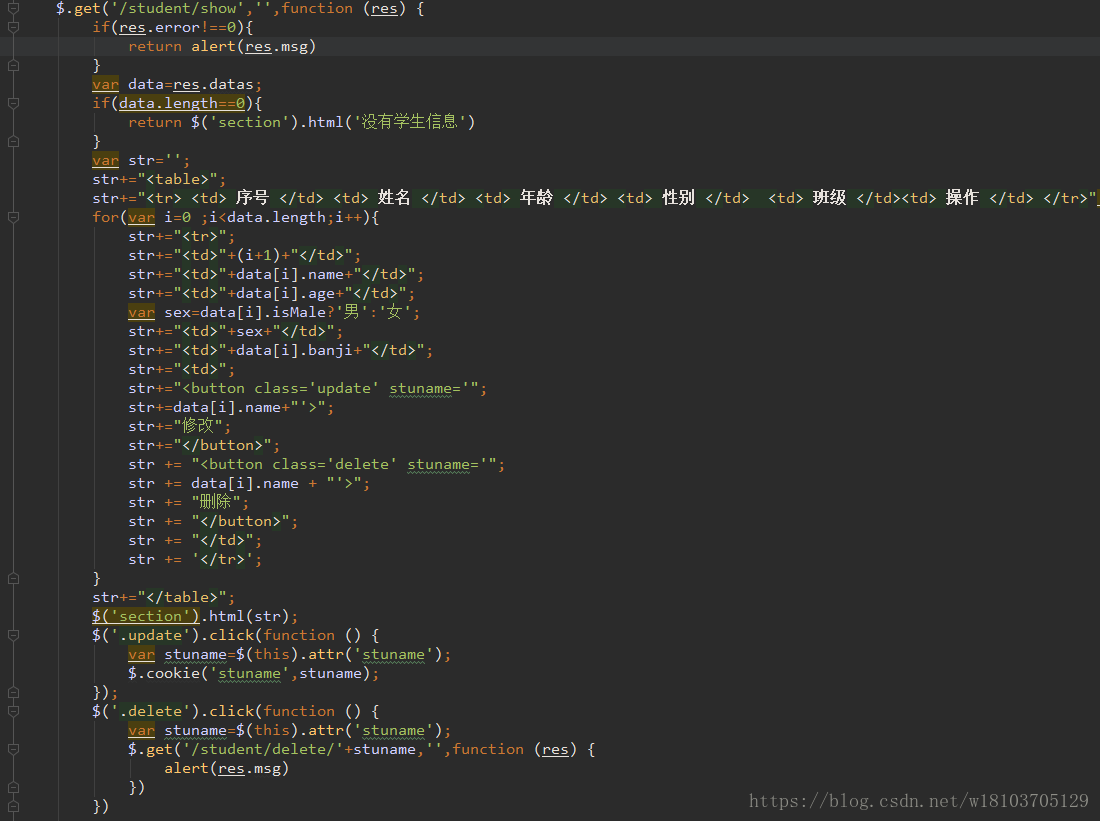Click the 修改 text inside the update button string
1100x821 pixels.
pos(200,425)
